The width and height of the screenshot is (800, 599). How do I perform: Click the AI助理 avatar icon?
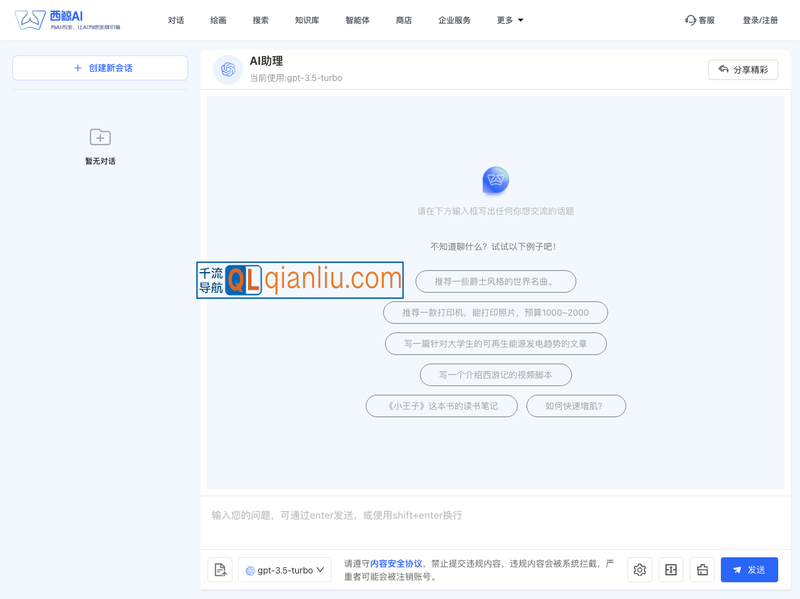pos(228,69)
